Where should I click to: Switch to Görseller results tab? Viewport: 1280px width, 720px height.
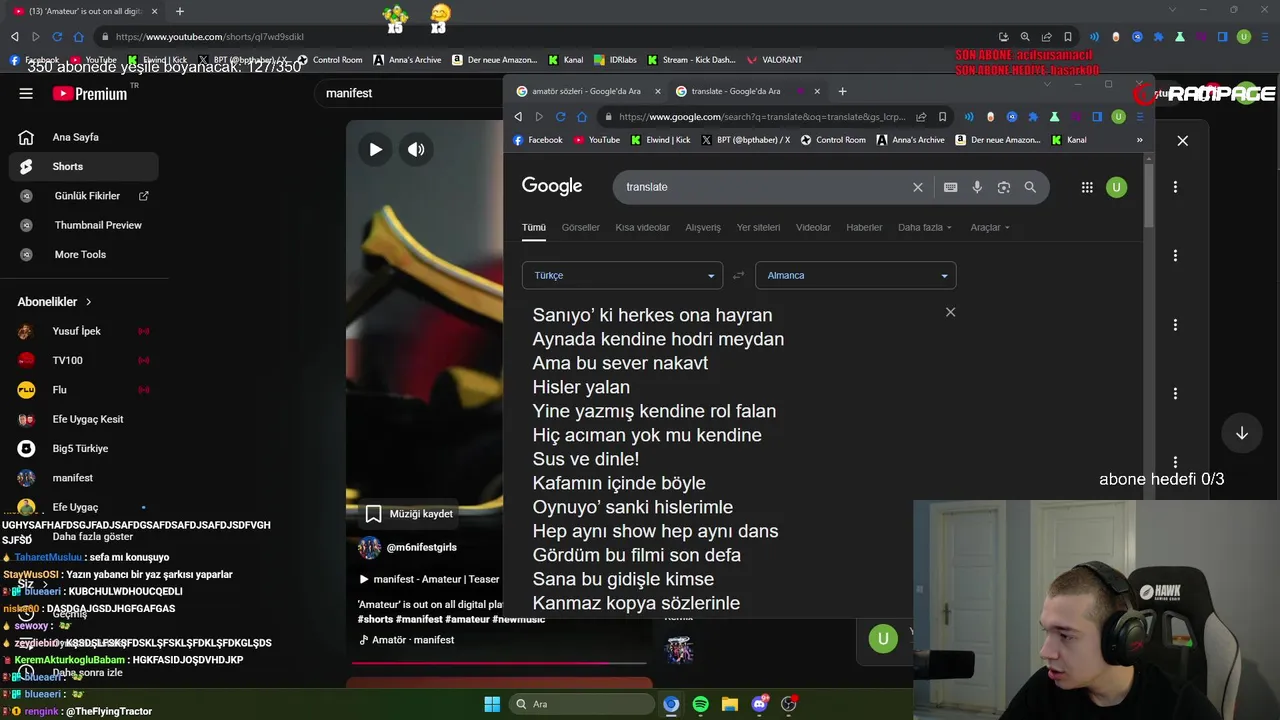click(580, 227)
